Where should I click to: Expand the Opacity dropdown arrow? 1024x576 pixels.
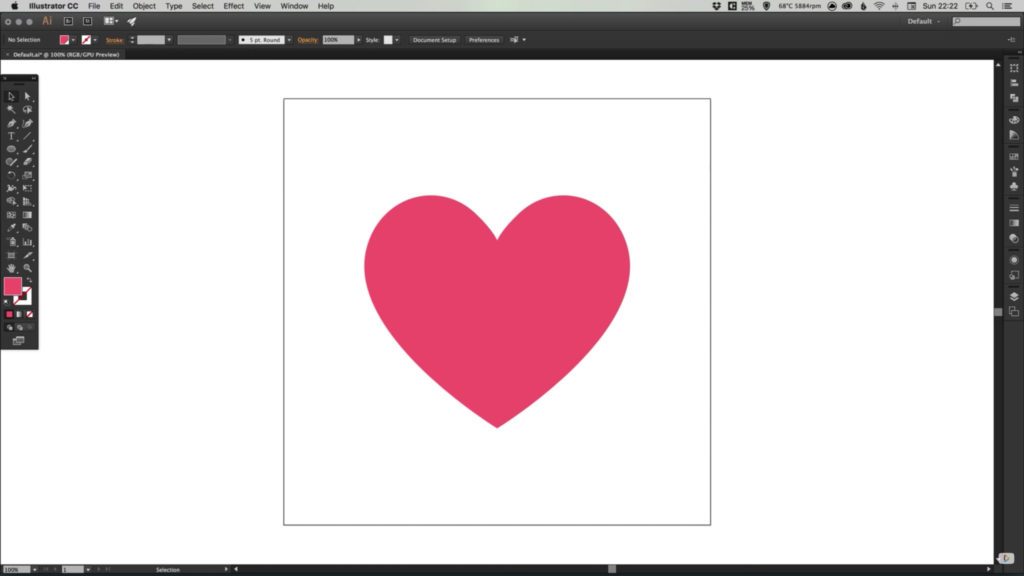(357, 40)
